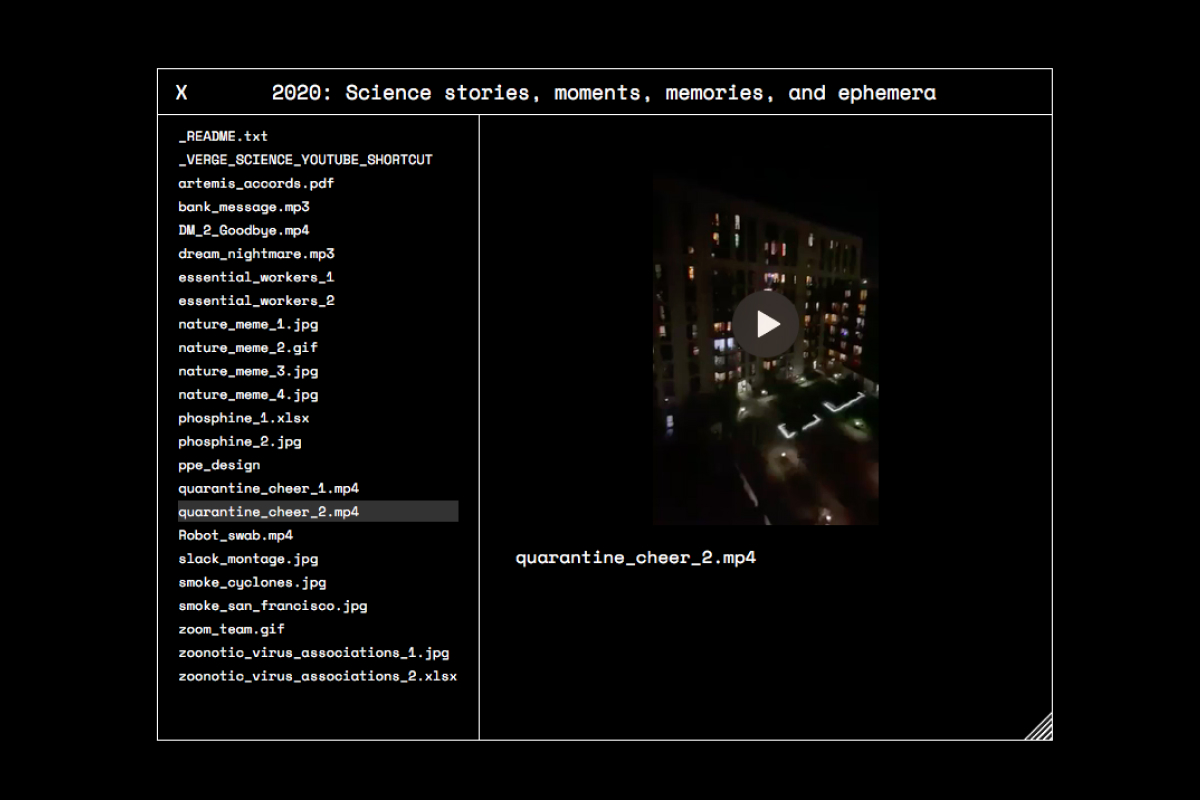1200x800 pixels.
Task: Open _VERGE_SCIENCE_YOUTUBE_SHORTCUT link
Action: 305,160
